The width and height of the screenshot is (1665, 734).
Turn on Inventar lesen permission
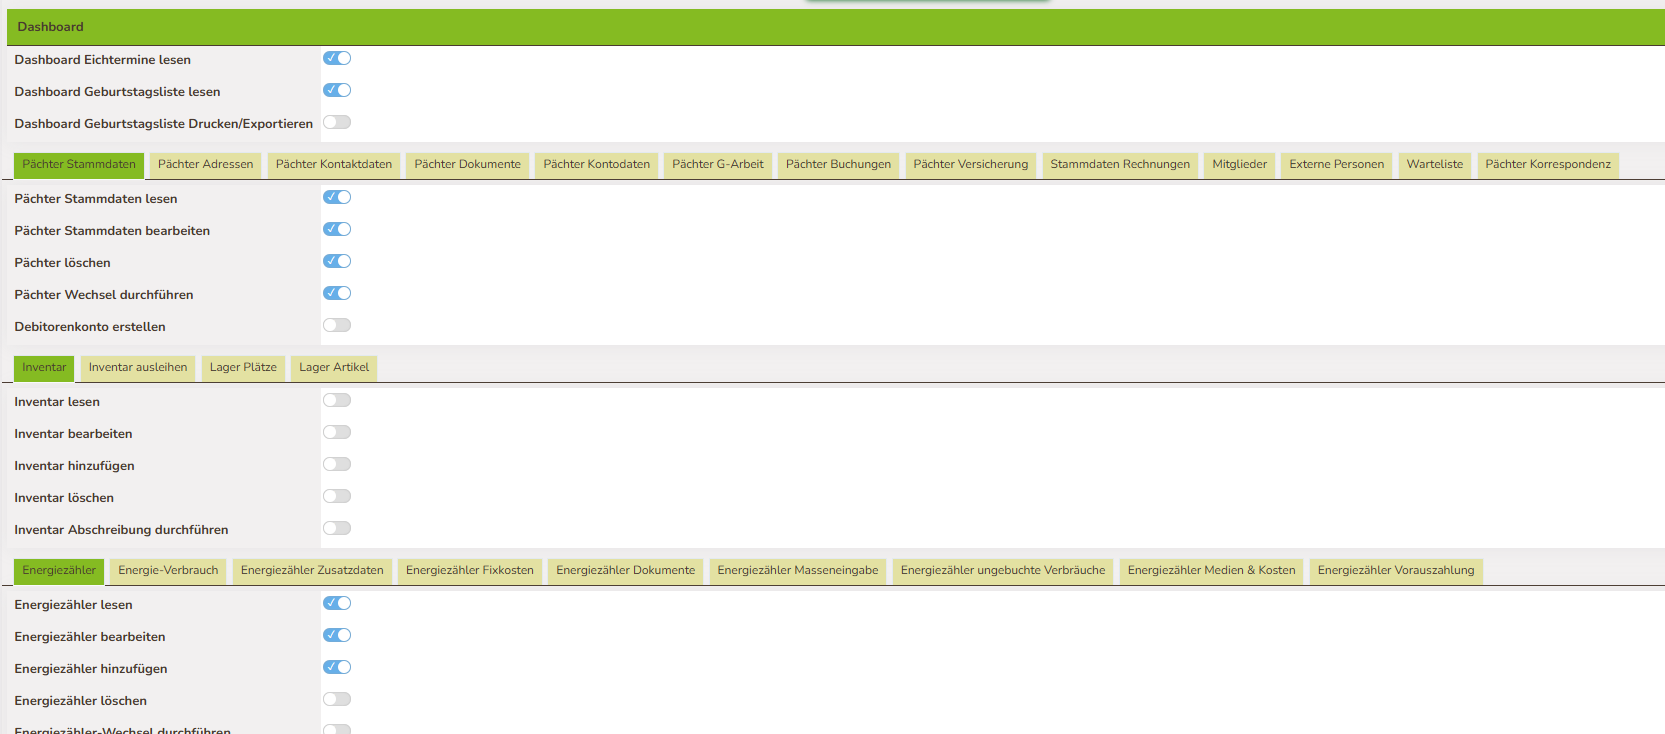tap(337, 401)
